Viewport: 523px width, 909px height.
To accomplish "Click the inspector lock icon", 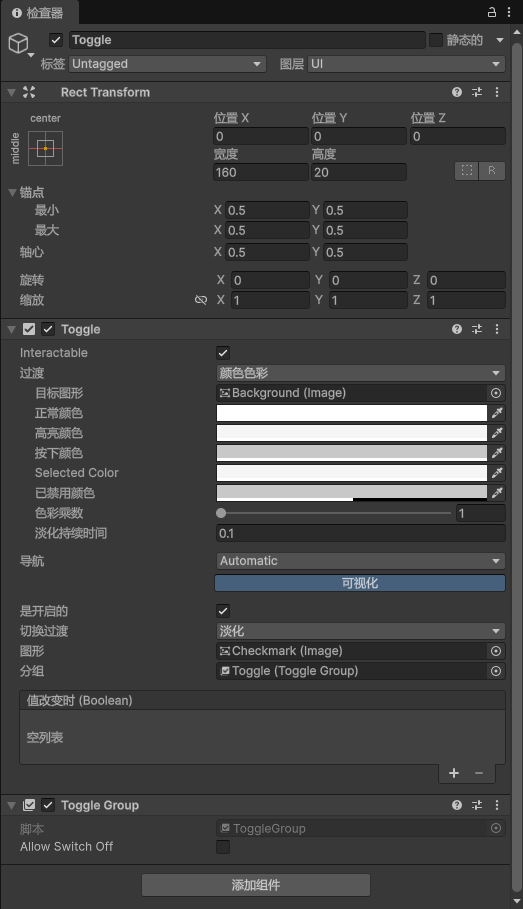I will point(492,12).
